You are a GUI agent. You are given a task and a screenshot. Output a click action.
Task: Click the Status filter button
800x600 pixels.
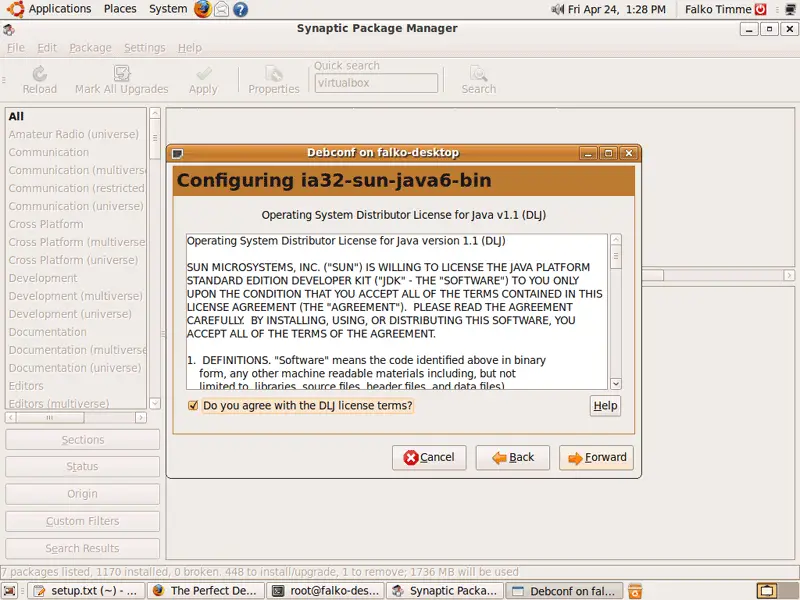point(82,467)
